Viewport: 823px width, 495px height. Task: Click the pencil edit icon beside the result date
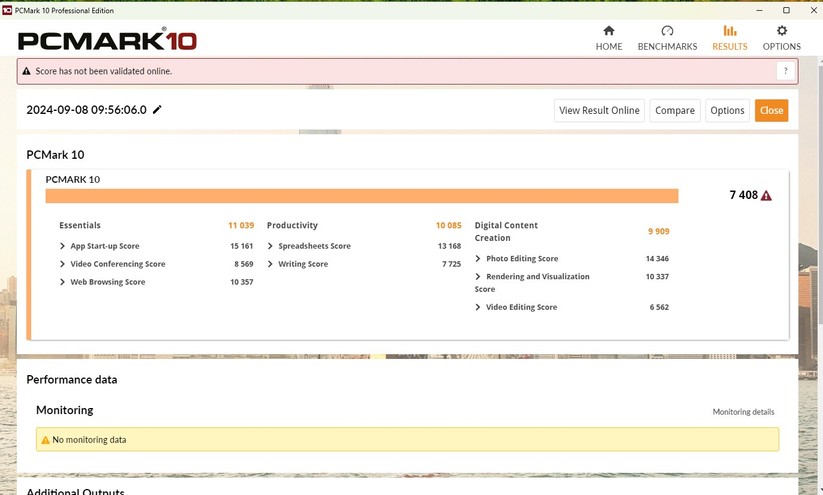pyautogui.click(x=157, y=110)
